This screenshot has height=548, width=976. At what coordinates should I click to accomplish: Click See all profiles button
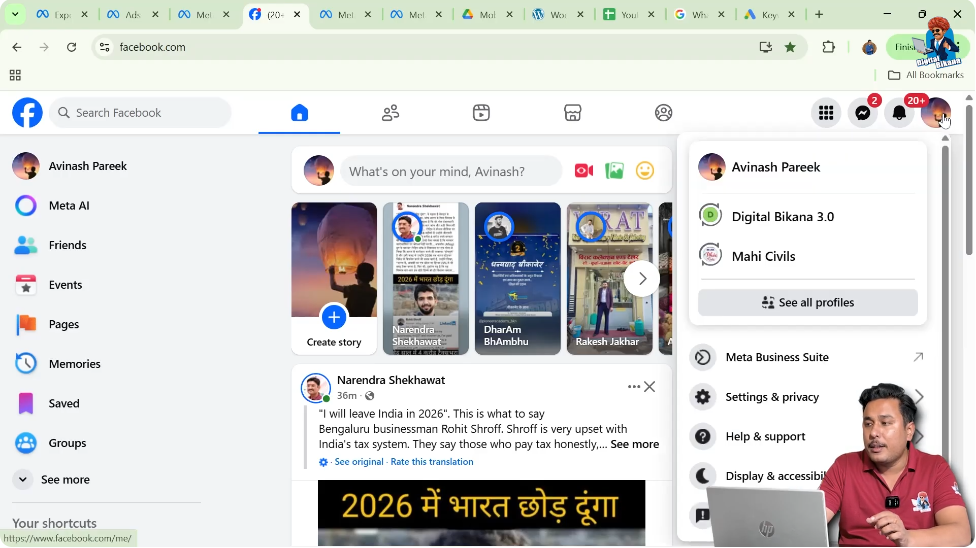[807, 303]
